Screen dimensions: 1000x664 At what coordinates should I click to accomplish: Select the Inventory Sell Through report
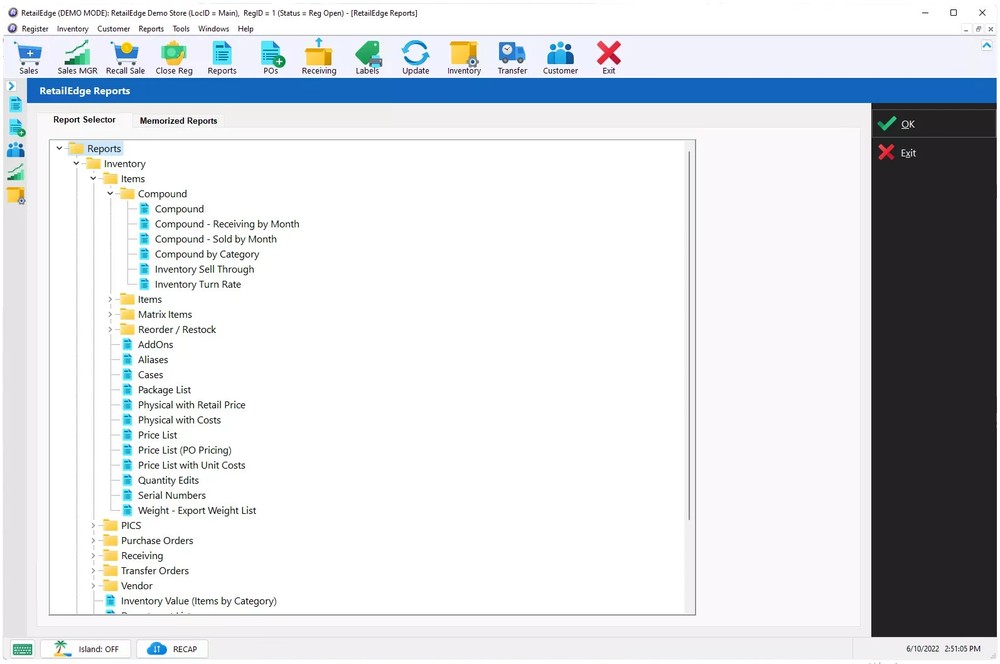tap(204, 269)
